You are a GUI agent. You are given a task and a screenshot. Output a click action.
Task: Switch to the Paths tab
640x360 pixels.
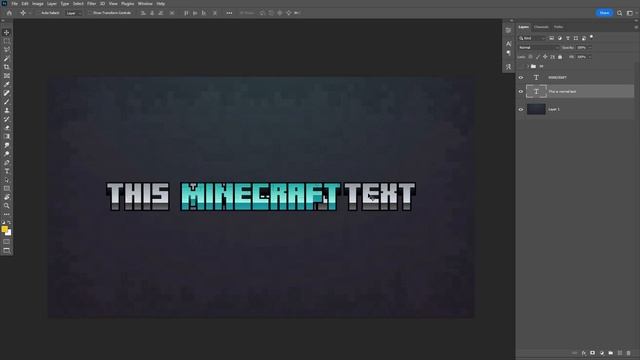(x=558, y=27)
